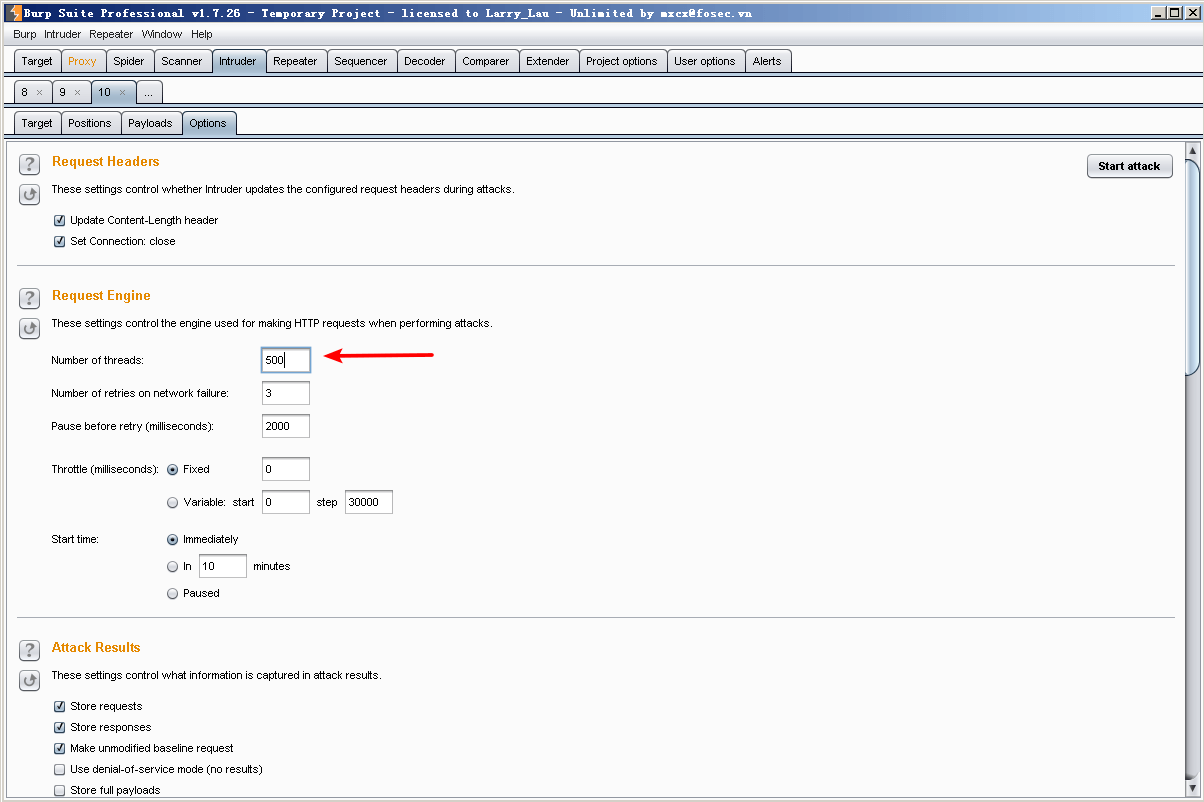Open the Help menu
This screenshot has width=1204, height=802.
[202, 34]
